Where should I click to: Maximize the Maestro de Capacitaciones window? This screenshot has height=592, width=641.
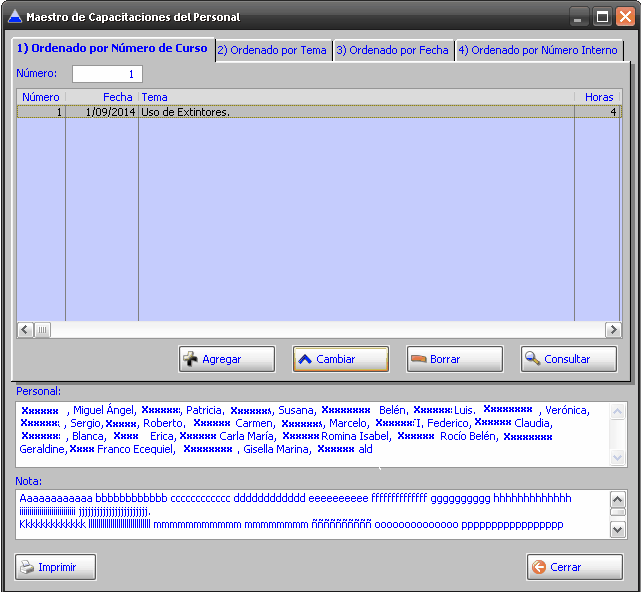click(602, 17)
